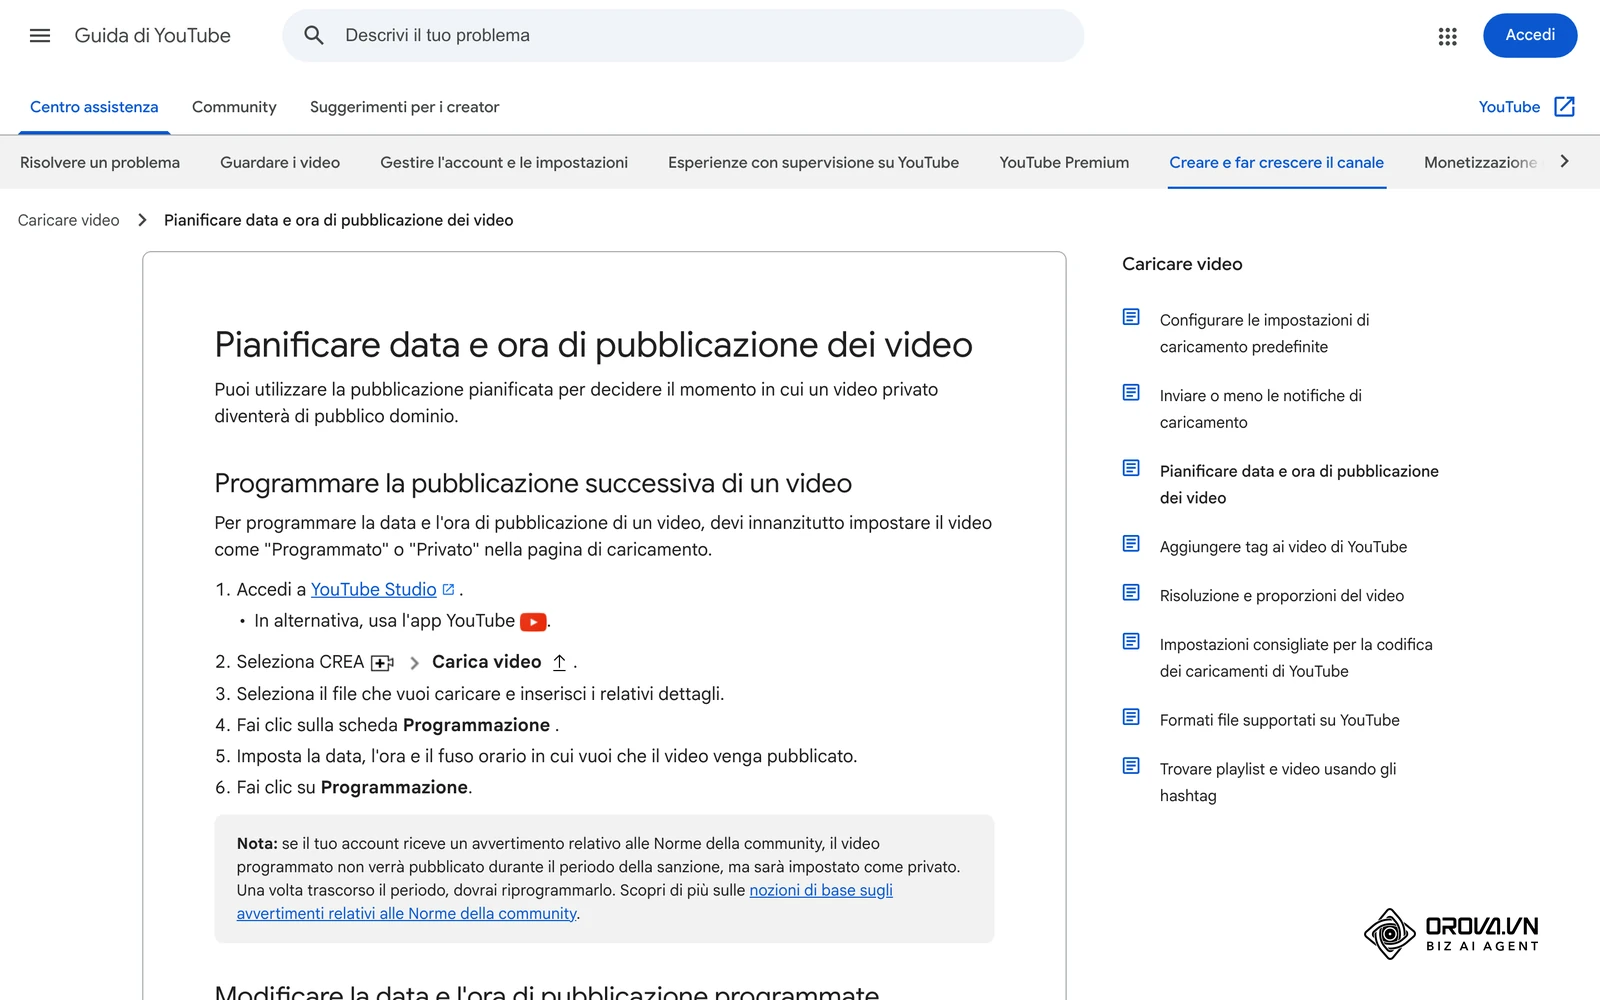Select Esperienze con supervisione su YouTube
The width and height of the screenshot is (1600, 1000).
click(813, 162)
